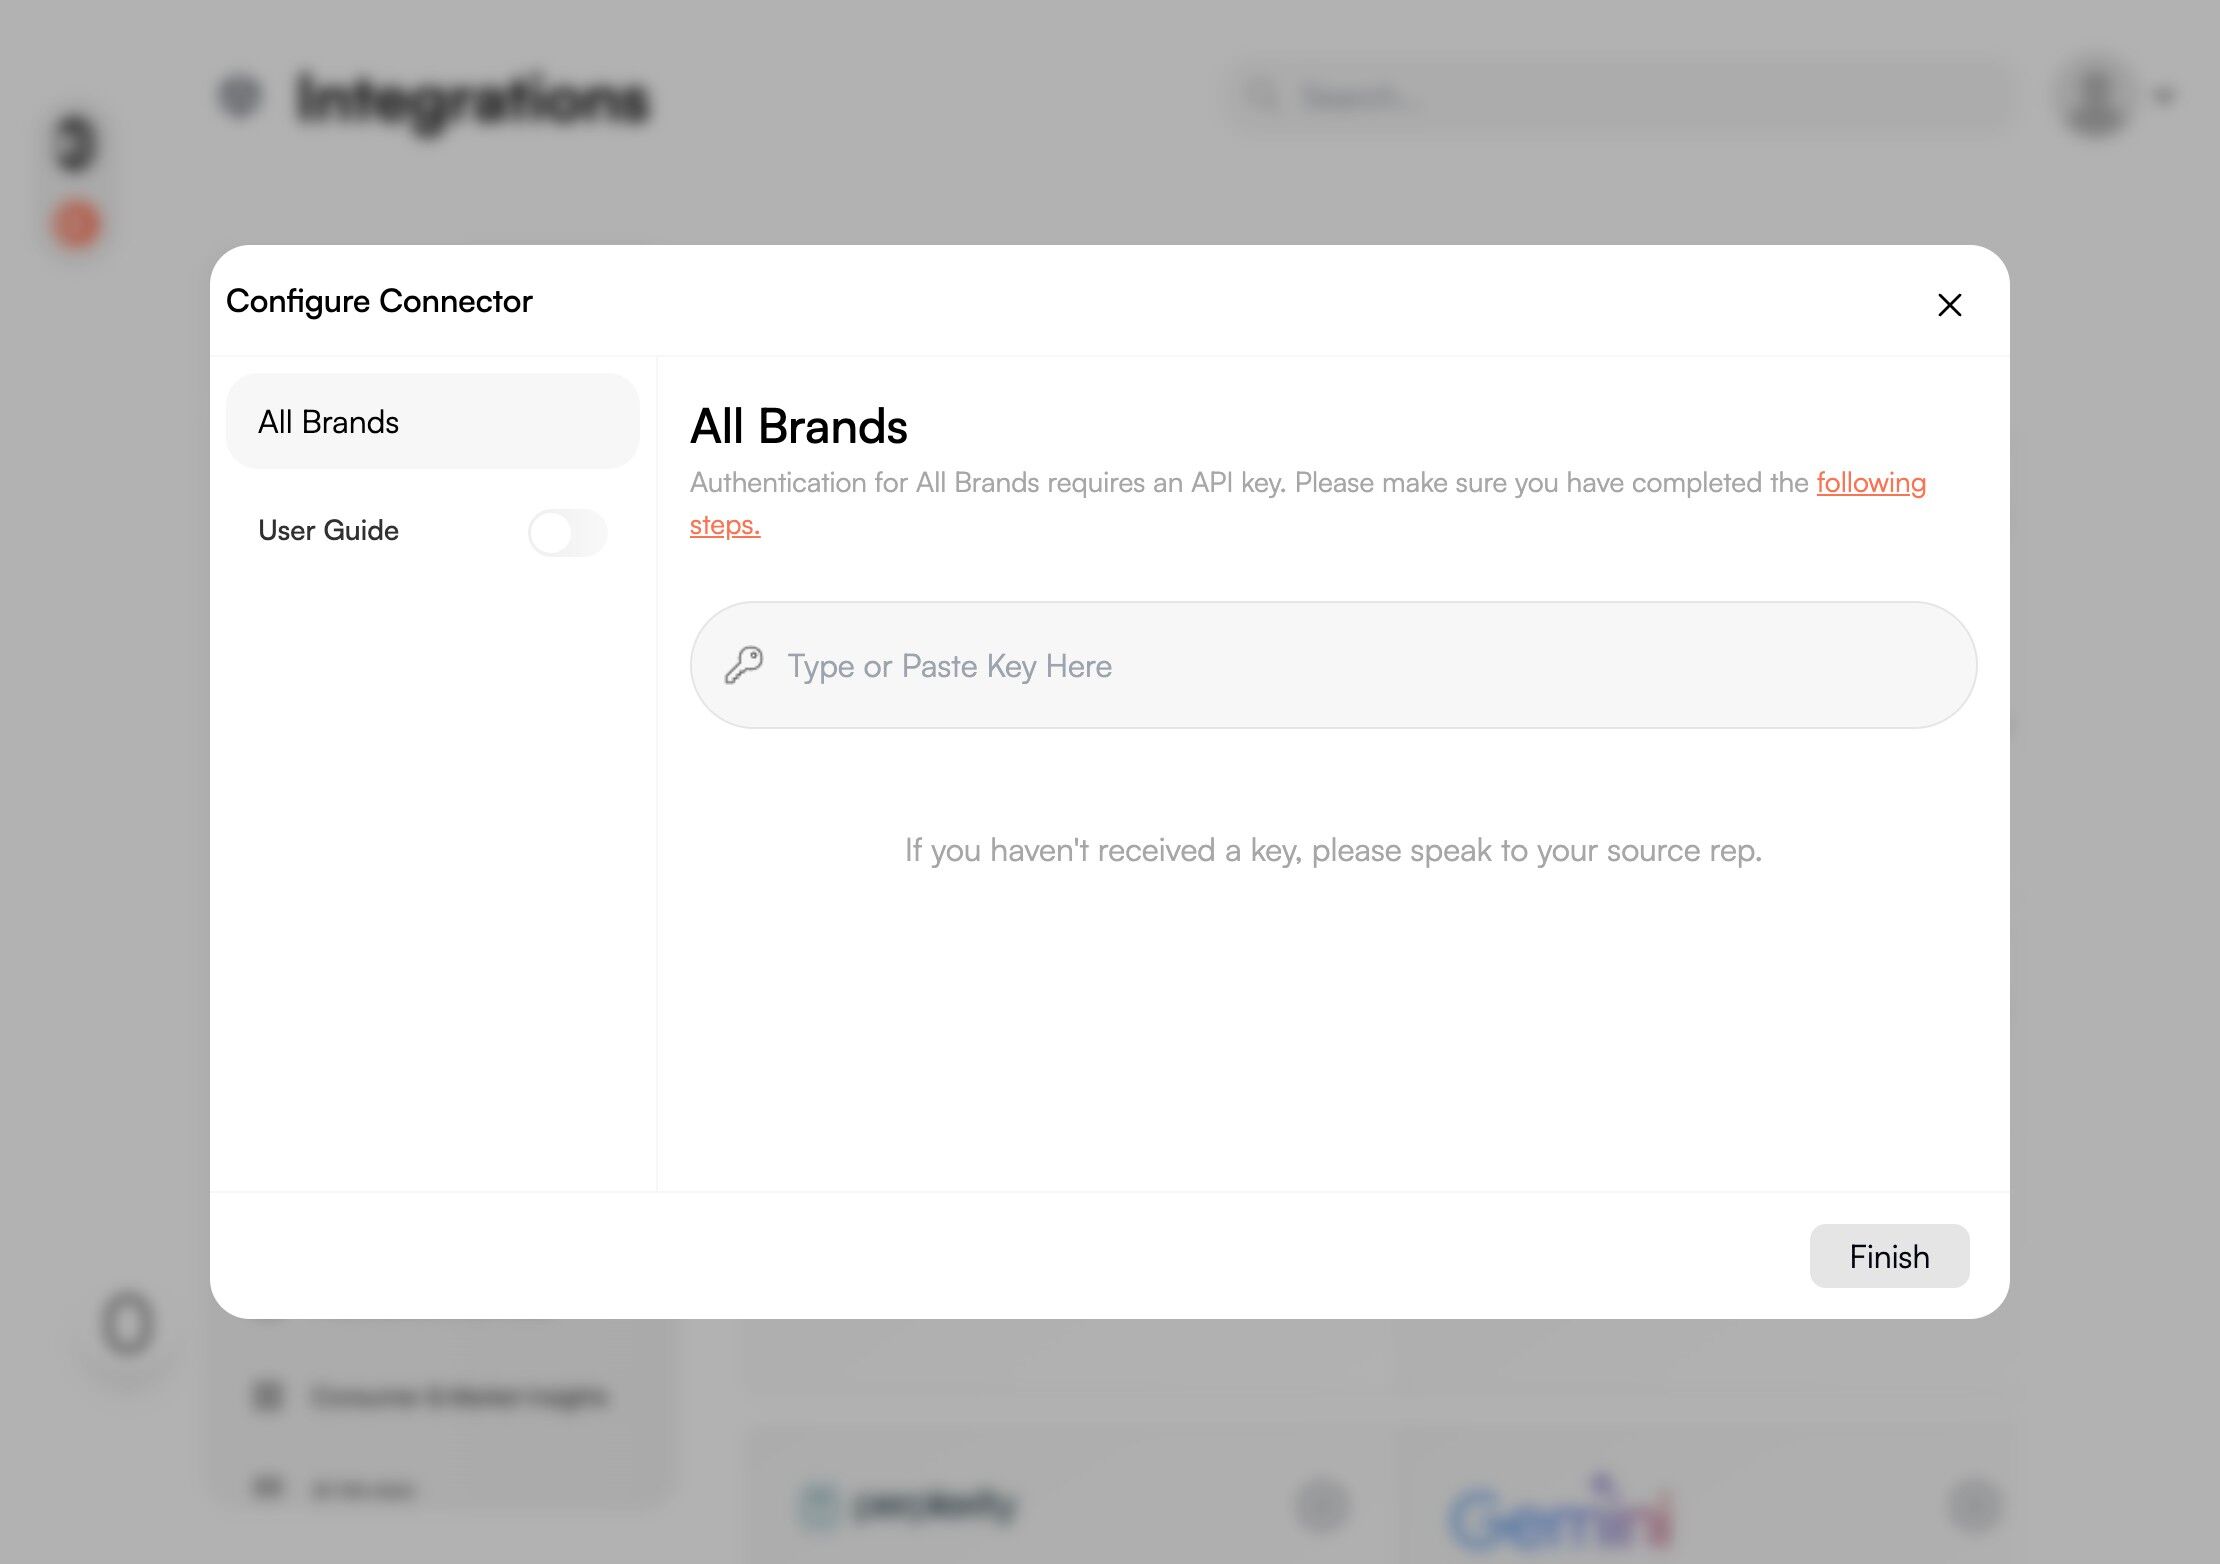The width and height of the screenshot is (2220, 1564).
Task: Click the icon beside the Integrations title
Action: click(x=240, y=97)
